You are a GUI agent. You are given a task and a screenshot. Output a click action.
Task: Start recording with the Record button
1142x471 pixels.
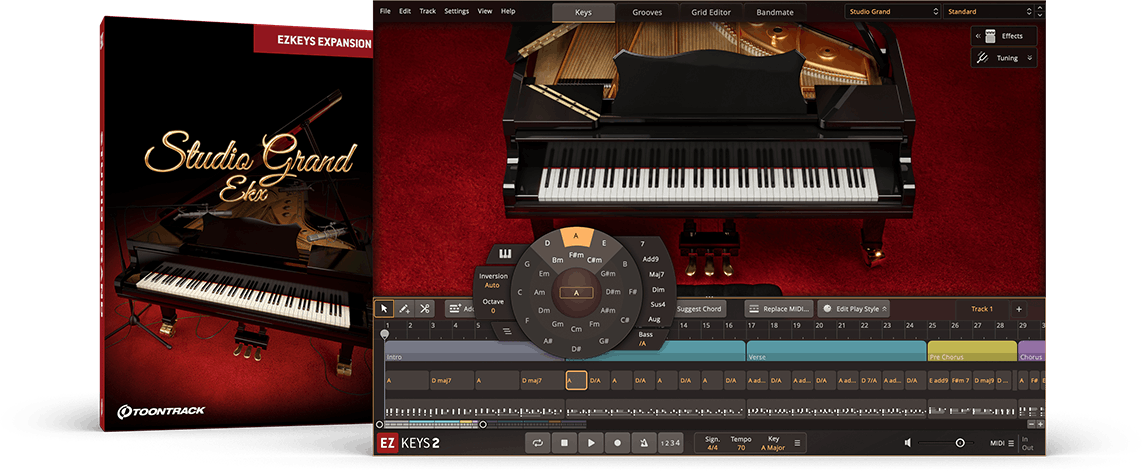[618, 443]
